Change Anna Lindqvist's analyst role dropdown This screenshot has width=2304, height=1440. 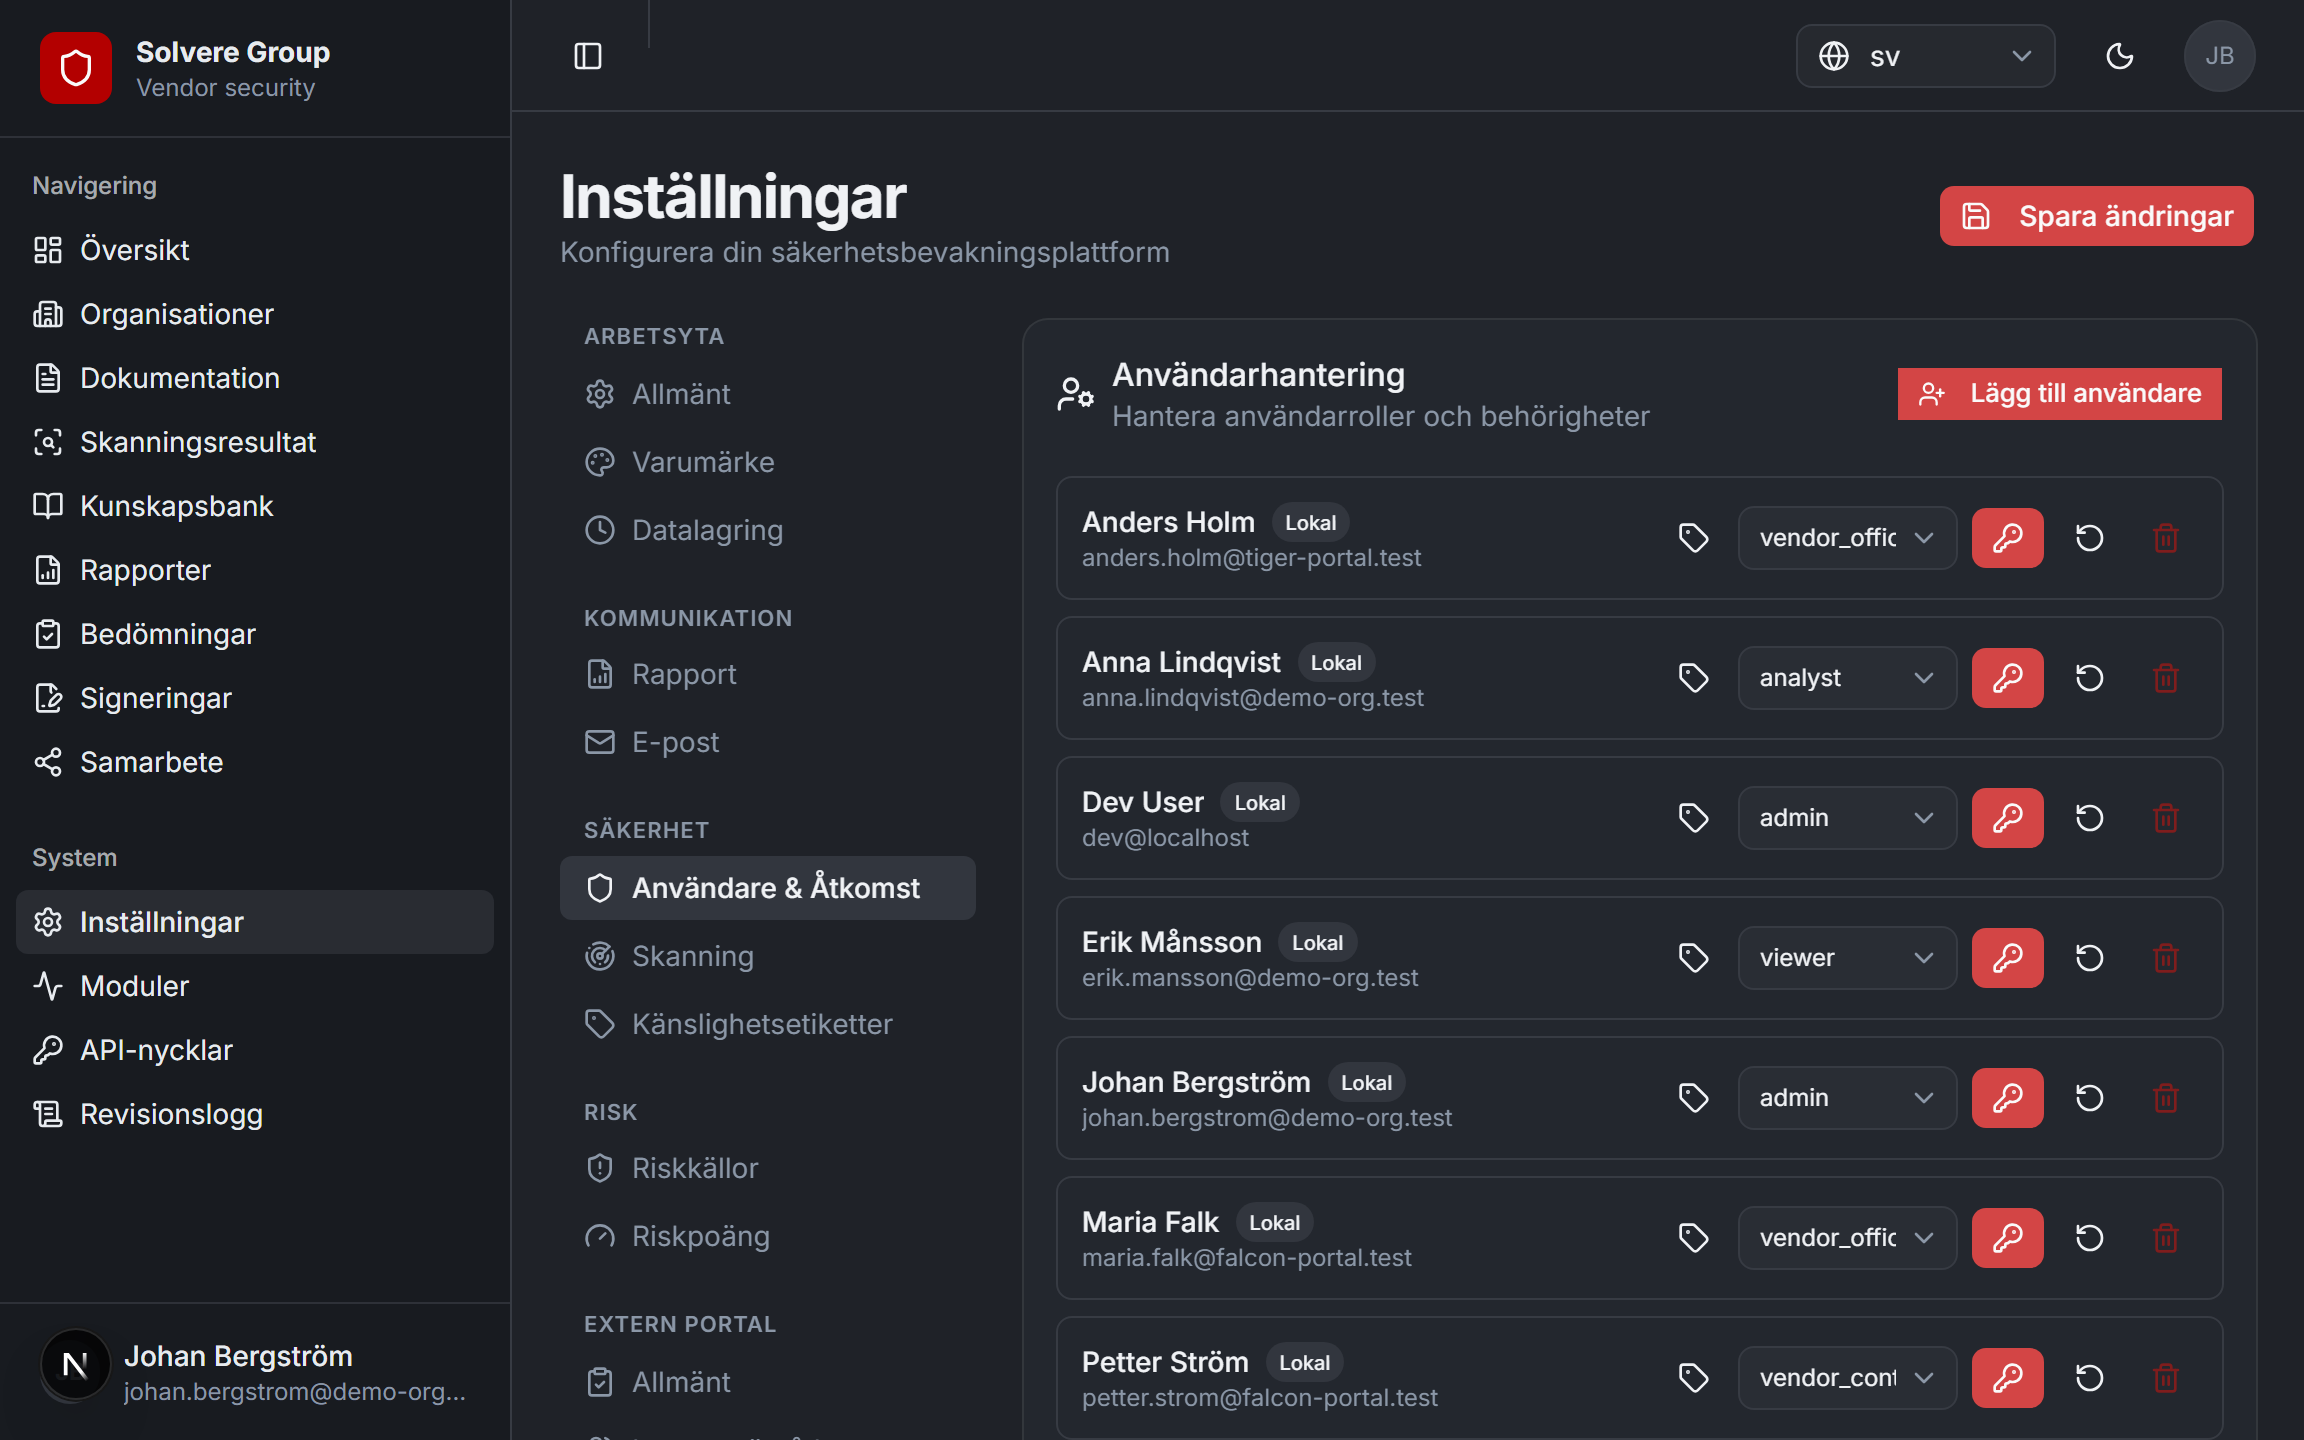[x=1847, y=678]
